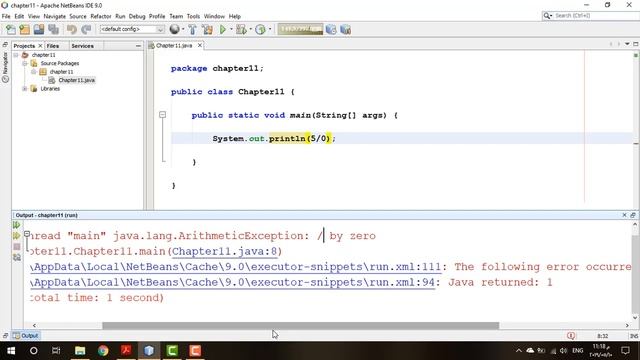Open dropdown arrow next to Profile Project
This screenshot has height=360, width=640.
point(270,29)
